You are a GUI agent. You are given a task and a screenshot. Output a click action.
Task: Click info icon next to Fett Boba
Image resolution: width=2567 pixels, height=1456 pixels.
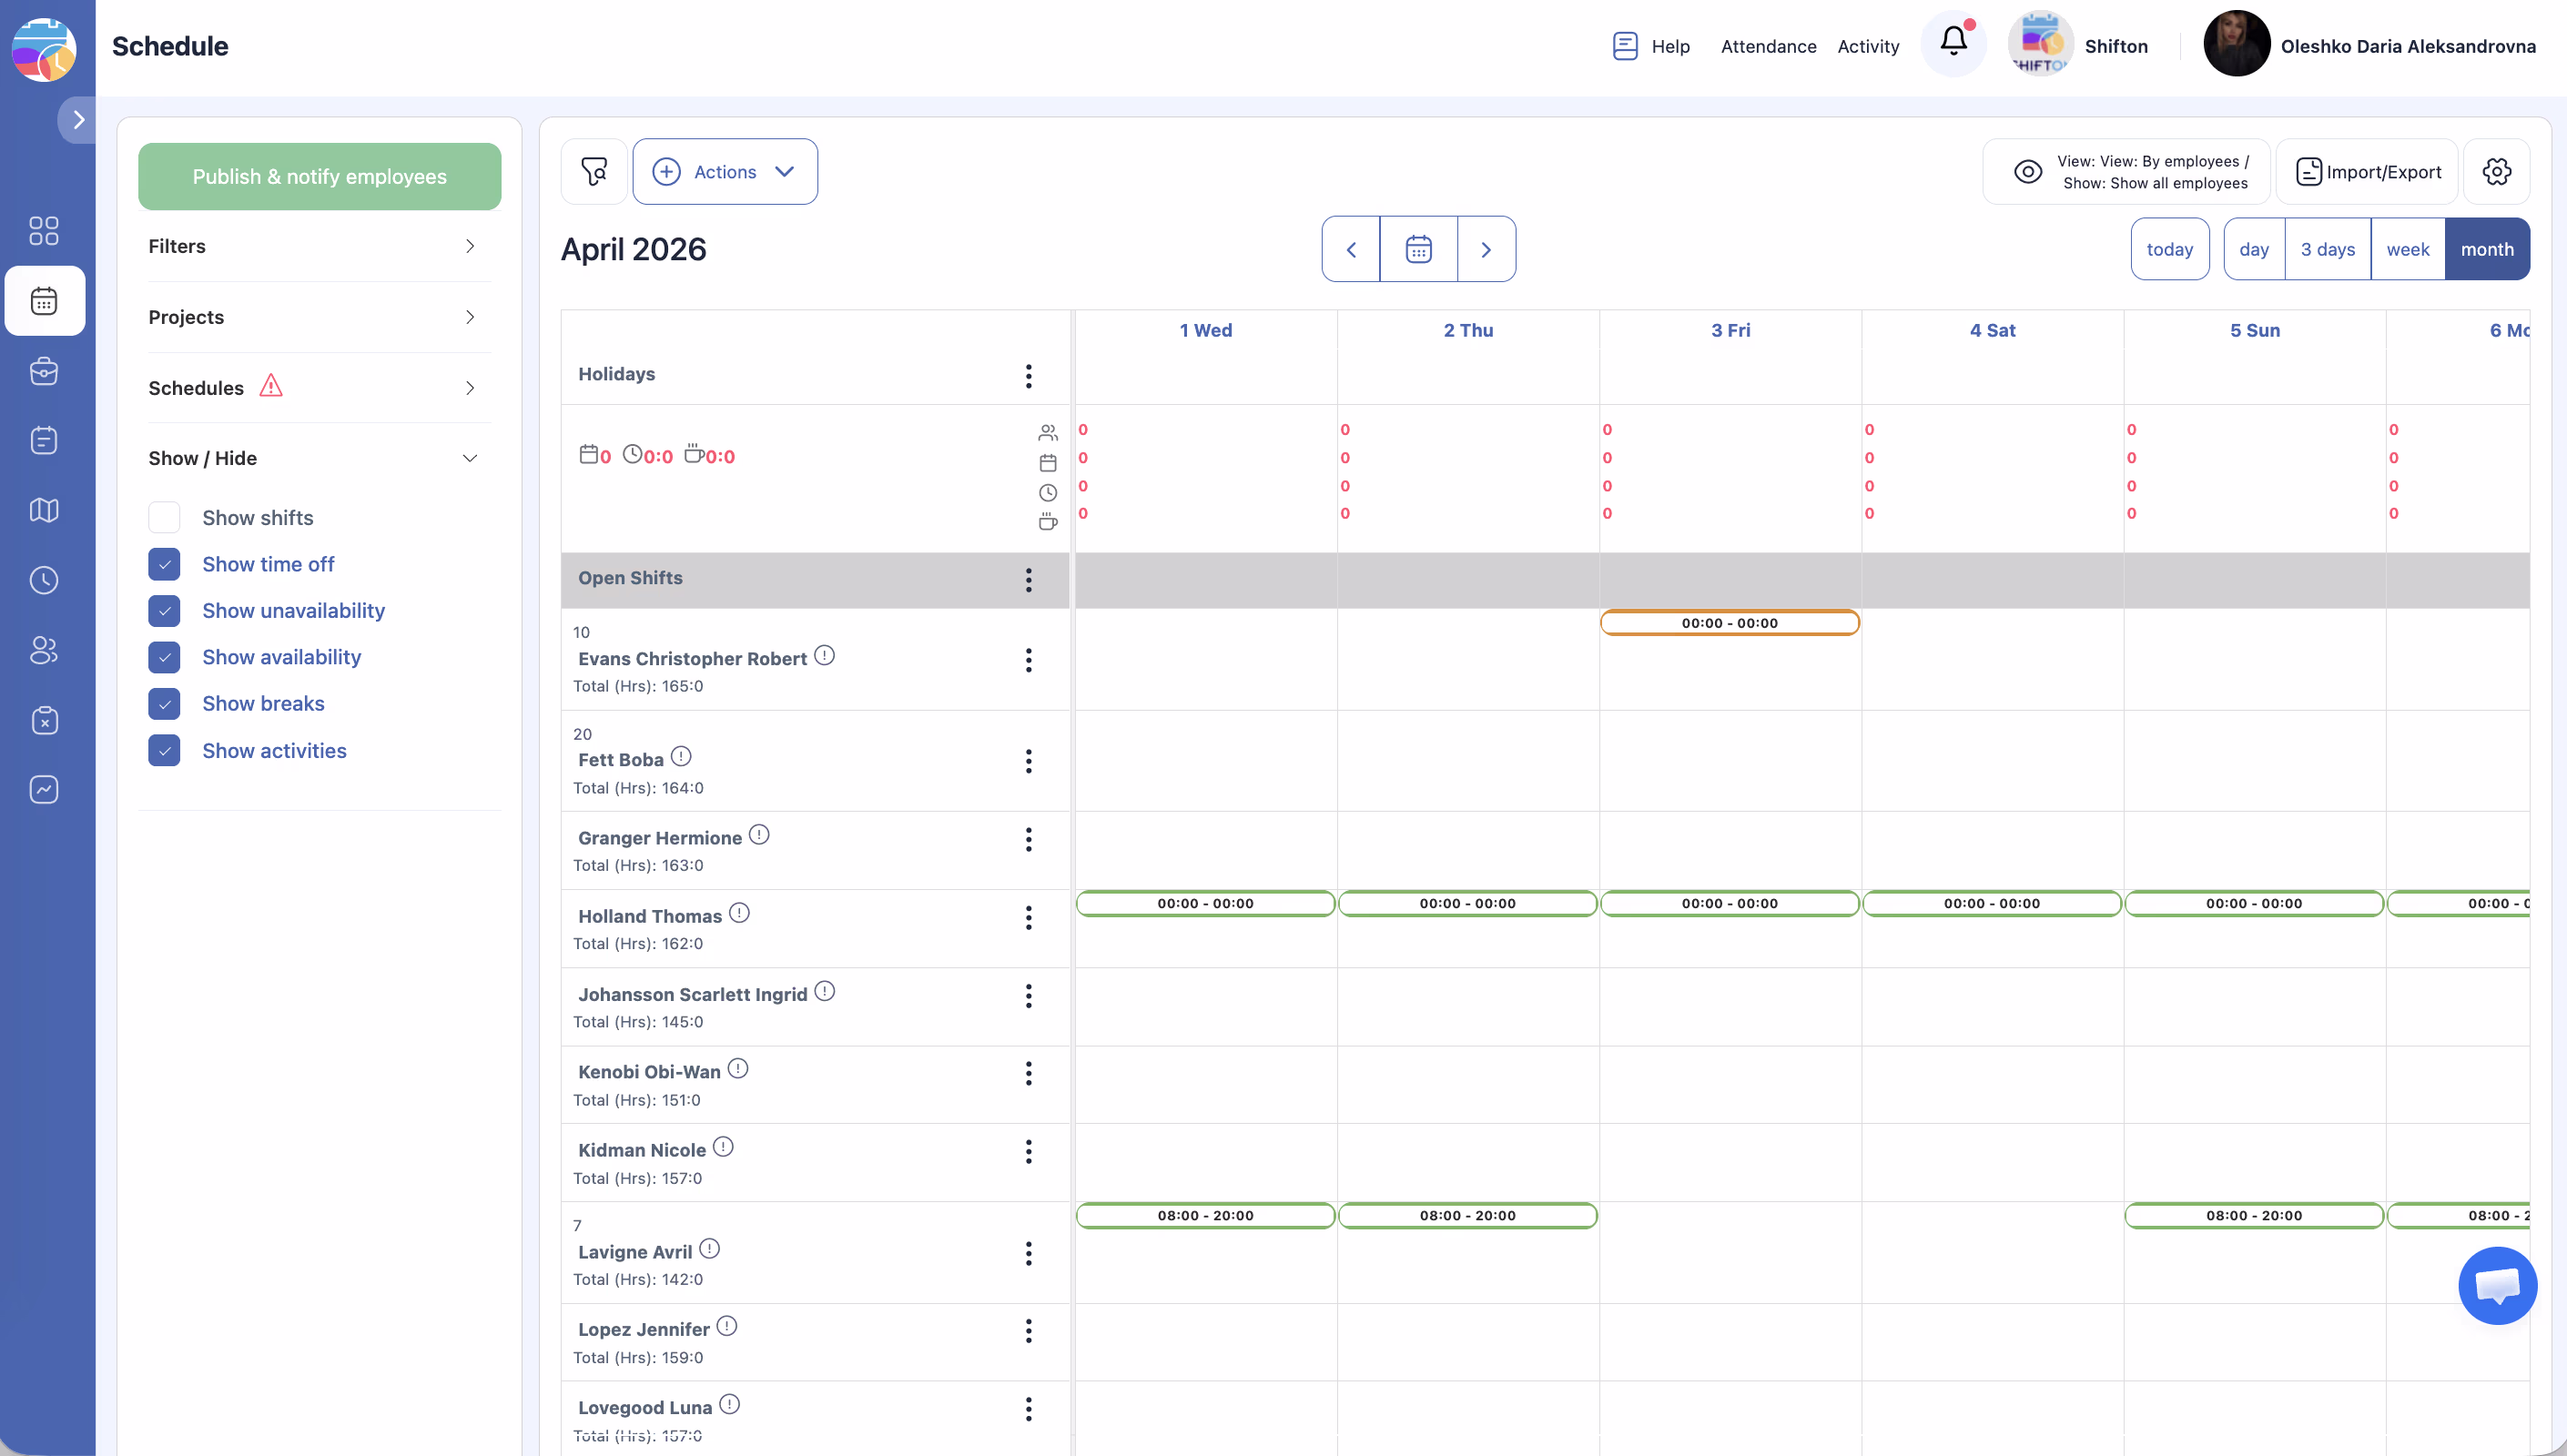pyautogui.click(x=681, y=757)
